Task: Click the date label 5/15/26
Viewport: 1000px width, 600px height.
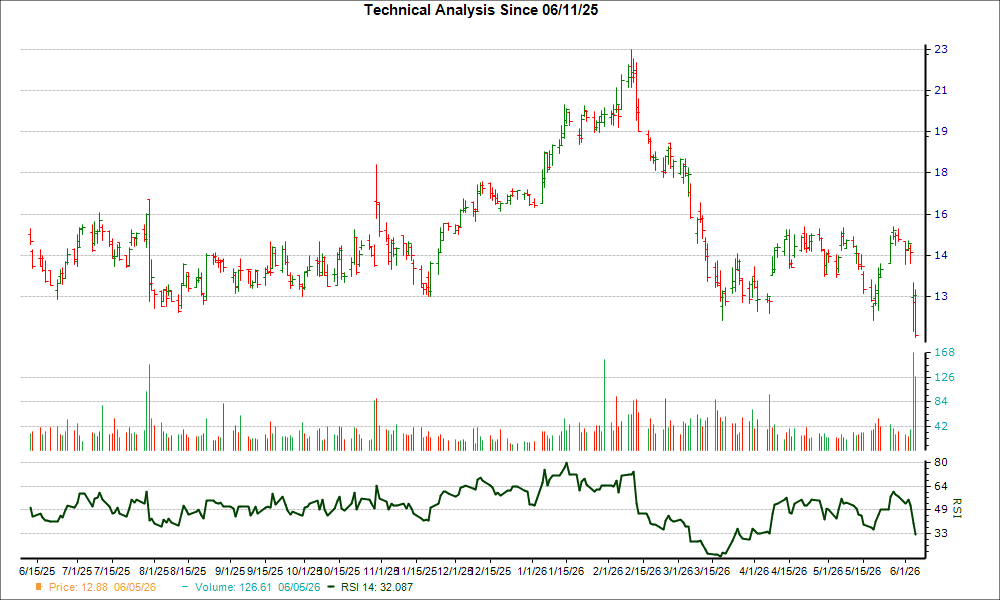Action: [863, 571]
